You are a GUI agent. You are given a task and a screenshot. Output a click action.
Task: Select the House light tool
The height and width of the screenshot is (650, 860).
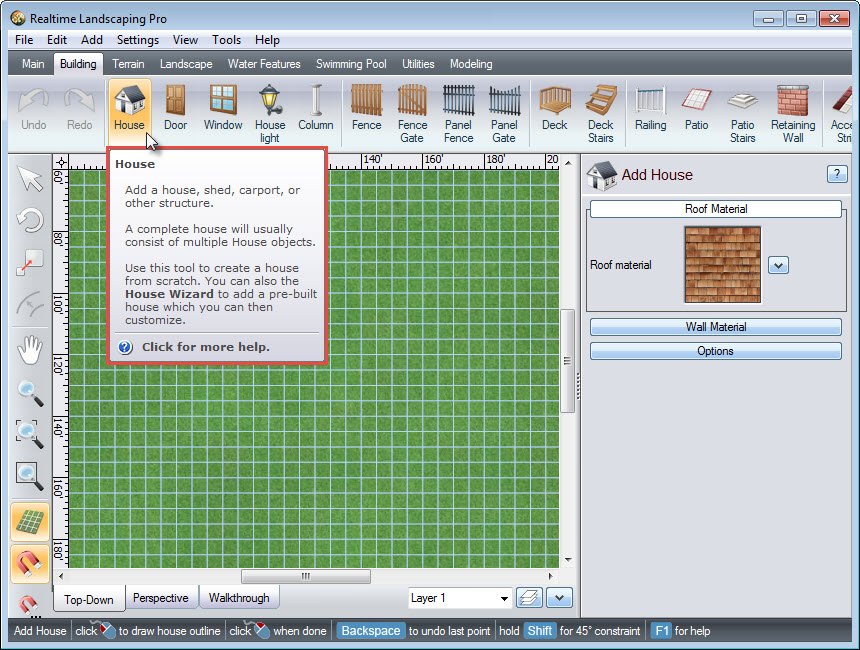pyautogui.click(x=270, y=112)
